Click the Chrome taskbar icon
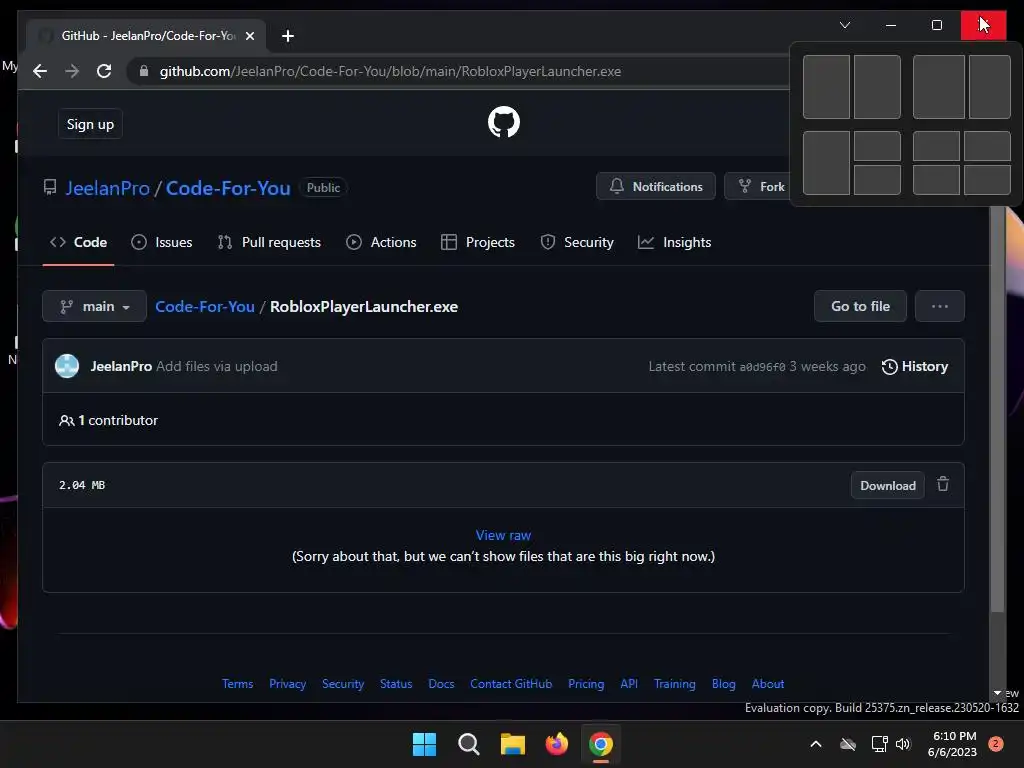The image size is (1024, 768). pos(601,744)
